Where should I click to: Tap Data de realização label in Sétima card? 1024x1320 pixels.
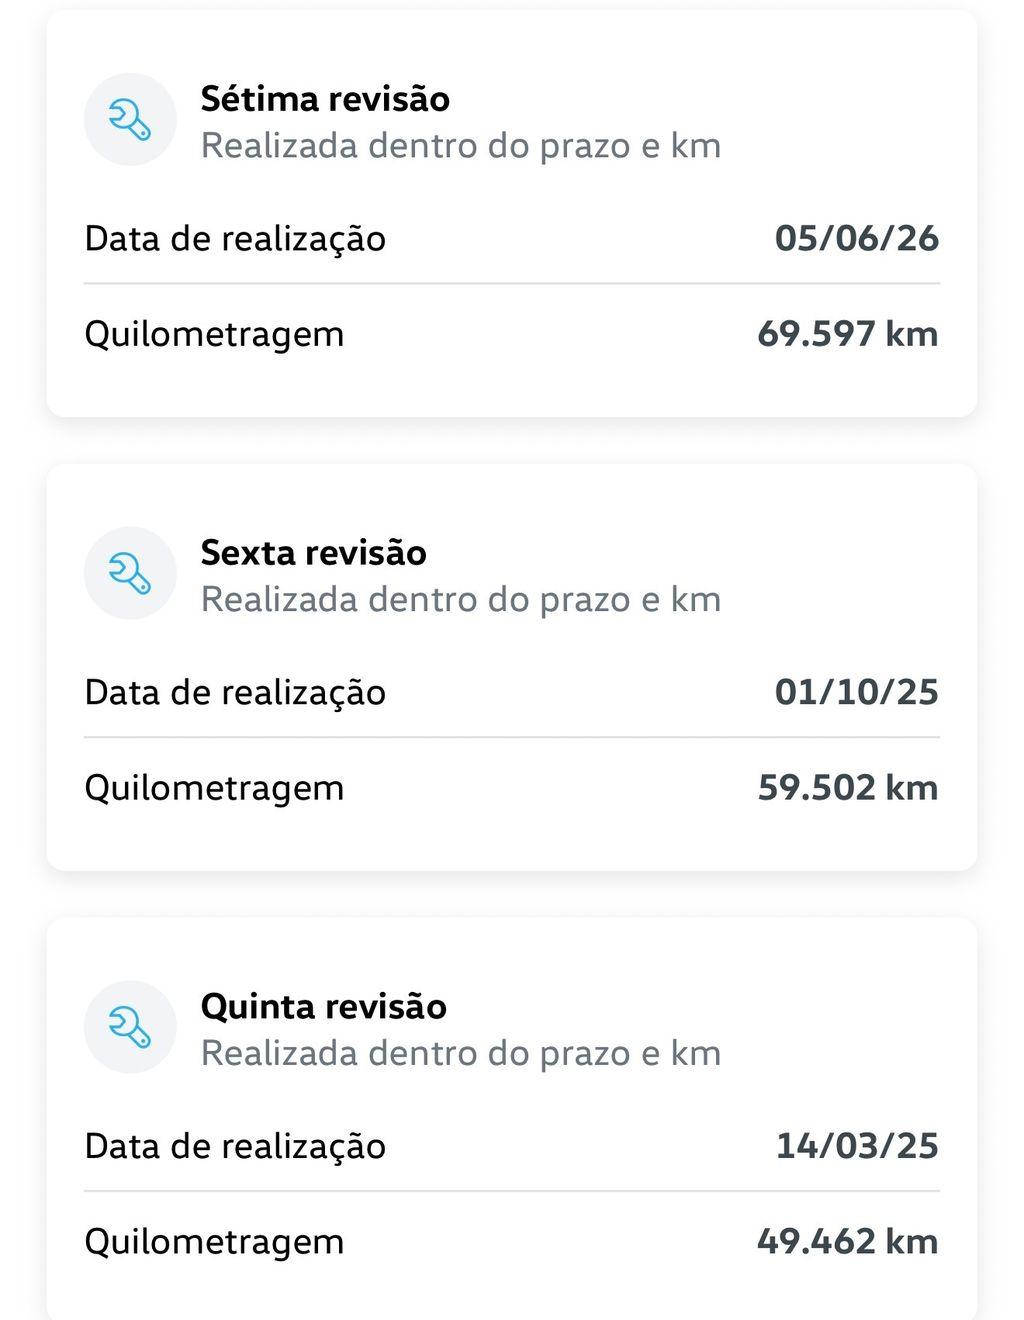pyautogui.click(x=235, y=240)
